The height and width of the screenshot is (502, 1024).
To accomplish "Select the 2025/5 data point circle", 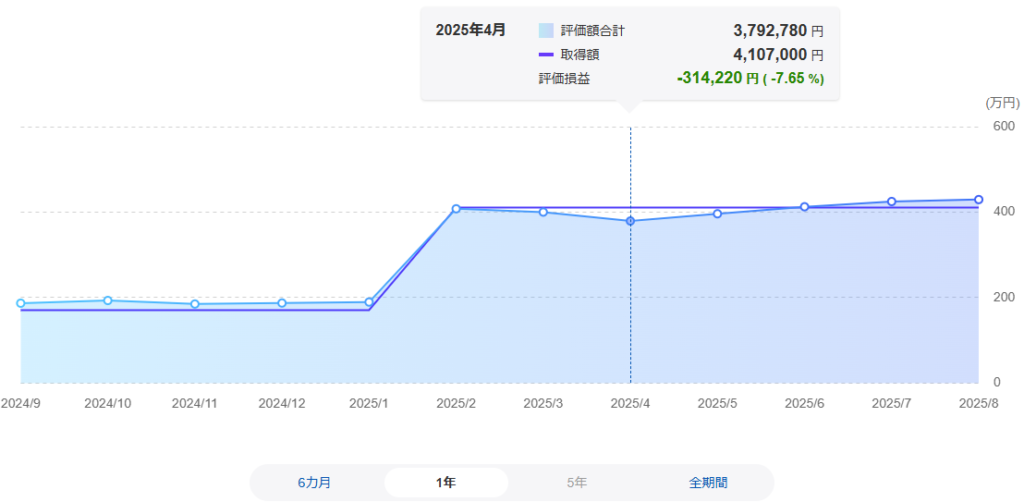I will [717, 214].
